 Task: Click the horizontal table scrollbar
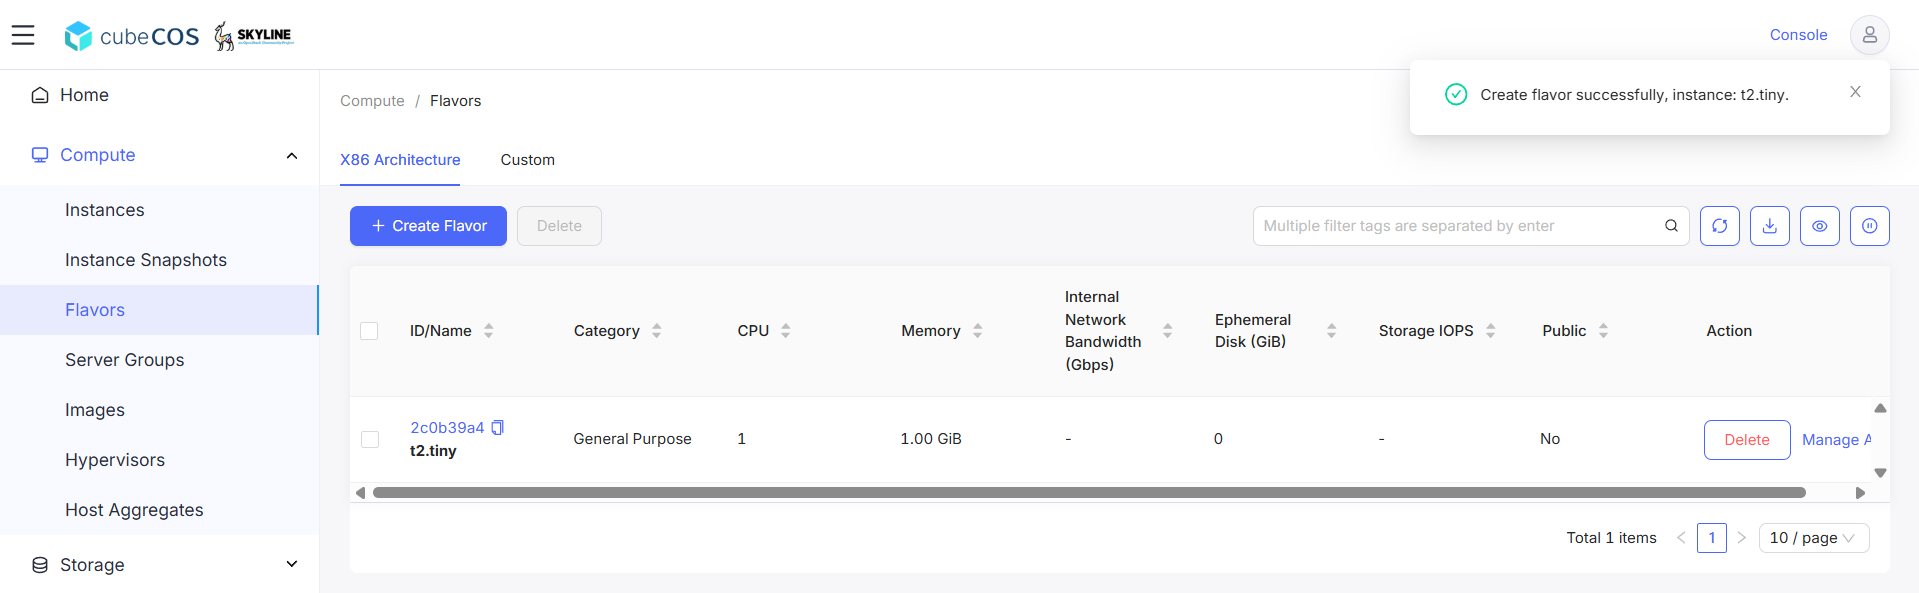point(1089,493)
